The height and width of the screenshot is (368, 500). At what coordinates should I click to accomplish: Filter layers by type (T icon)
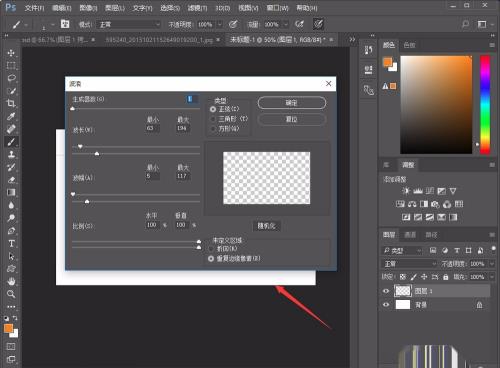(457, 250)
